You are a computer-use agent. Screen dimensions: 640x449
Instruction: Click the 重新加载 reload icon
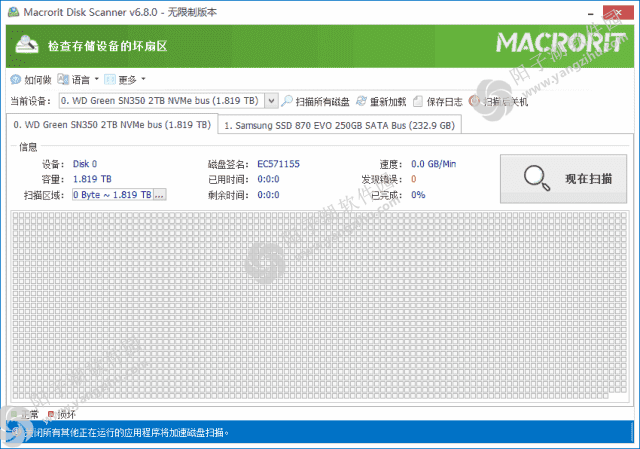(x=361, y=101)
